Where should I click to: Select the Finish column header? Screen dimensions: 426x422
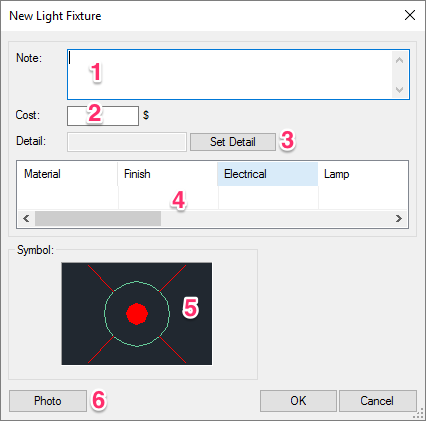[168, 174]
